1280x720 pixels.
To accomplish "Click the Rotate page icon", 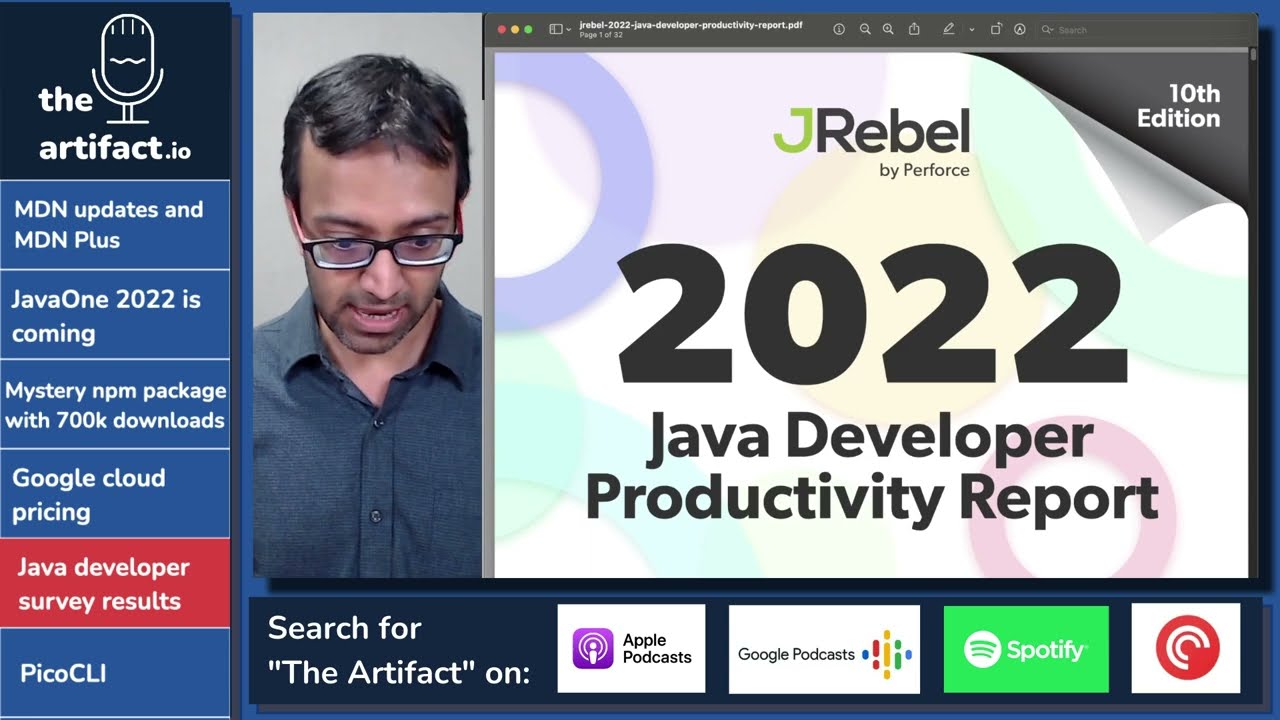I will pos(996,29).
